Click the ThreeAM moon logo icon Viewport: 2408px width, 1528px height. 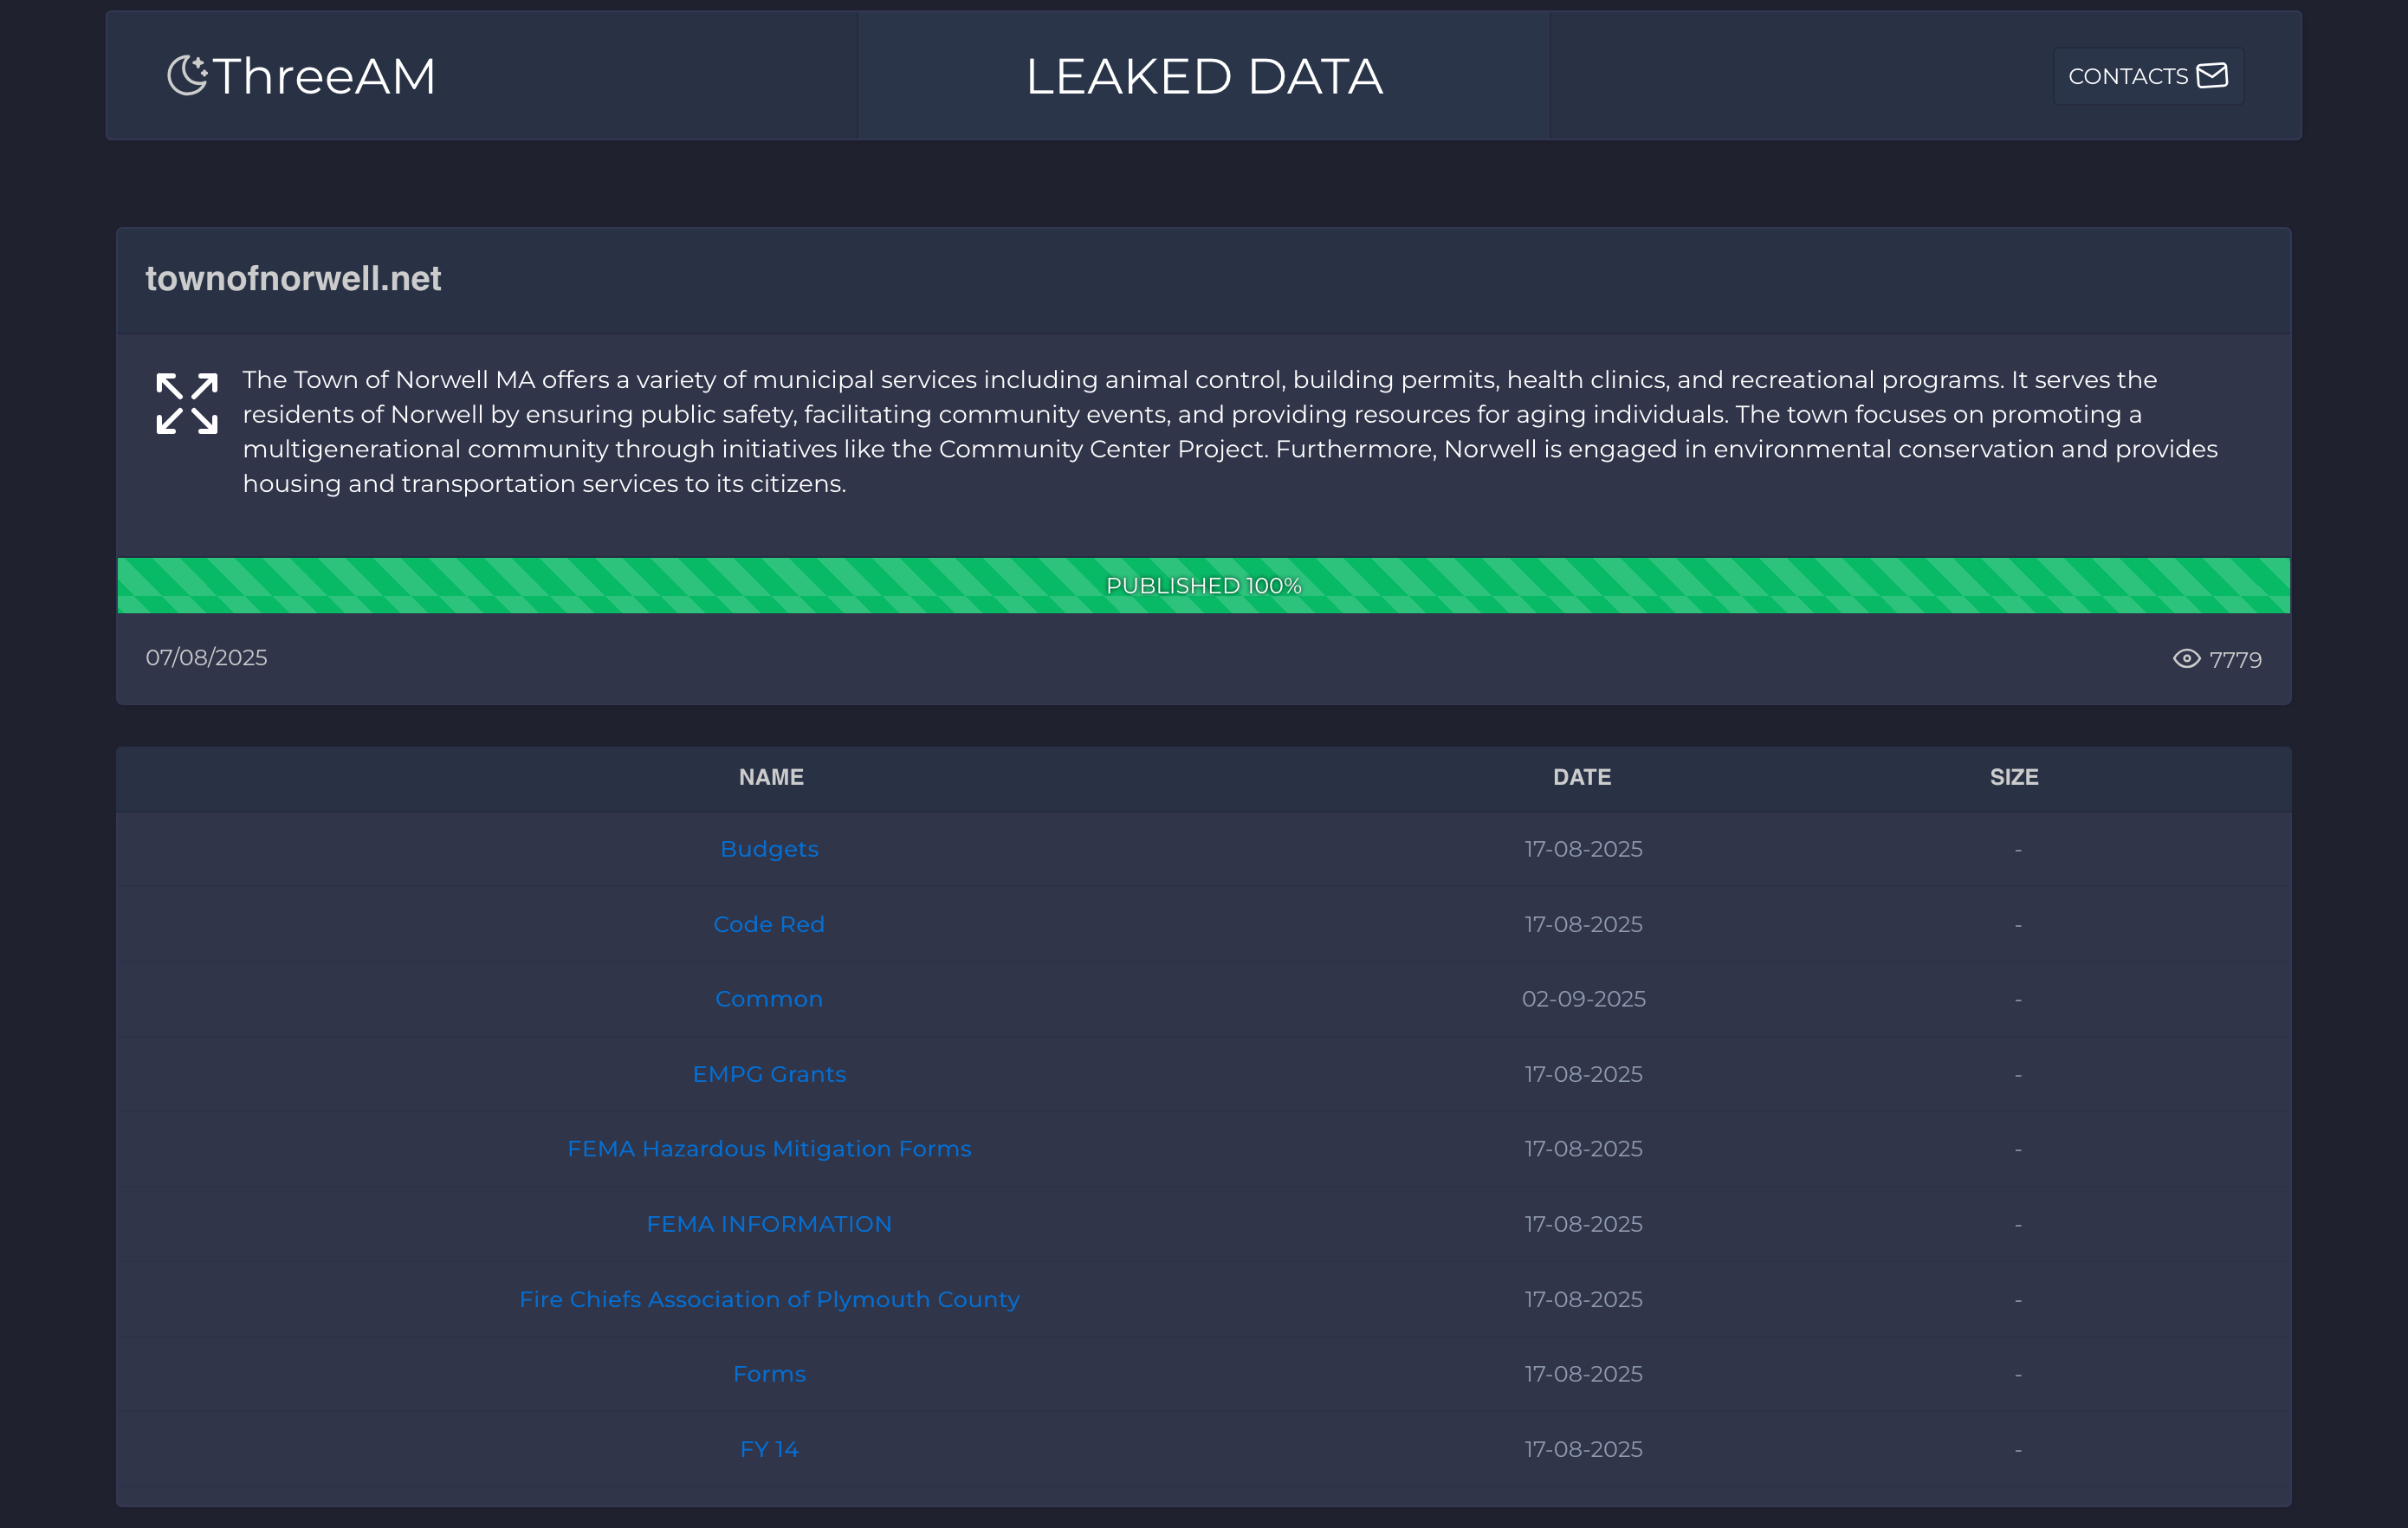[x=187, y=75]
